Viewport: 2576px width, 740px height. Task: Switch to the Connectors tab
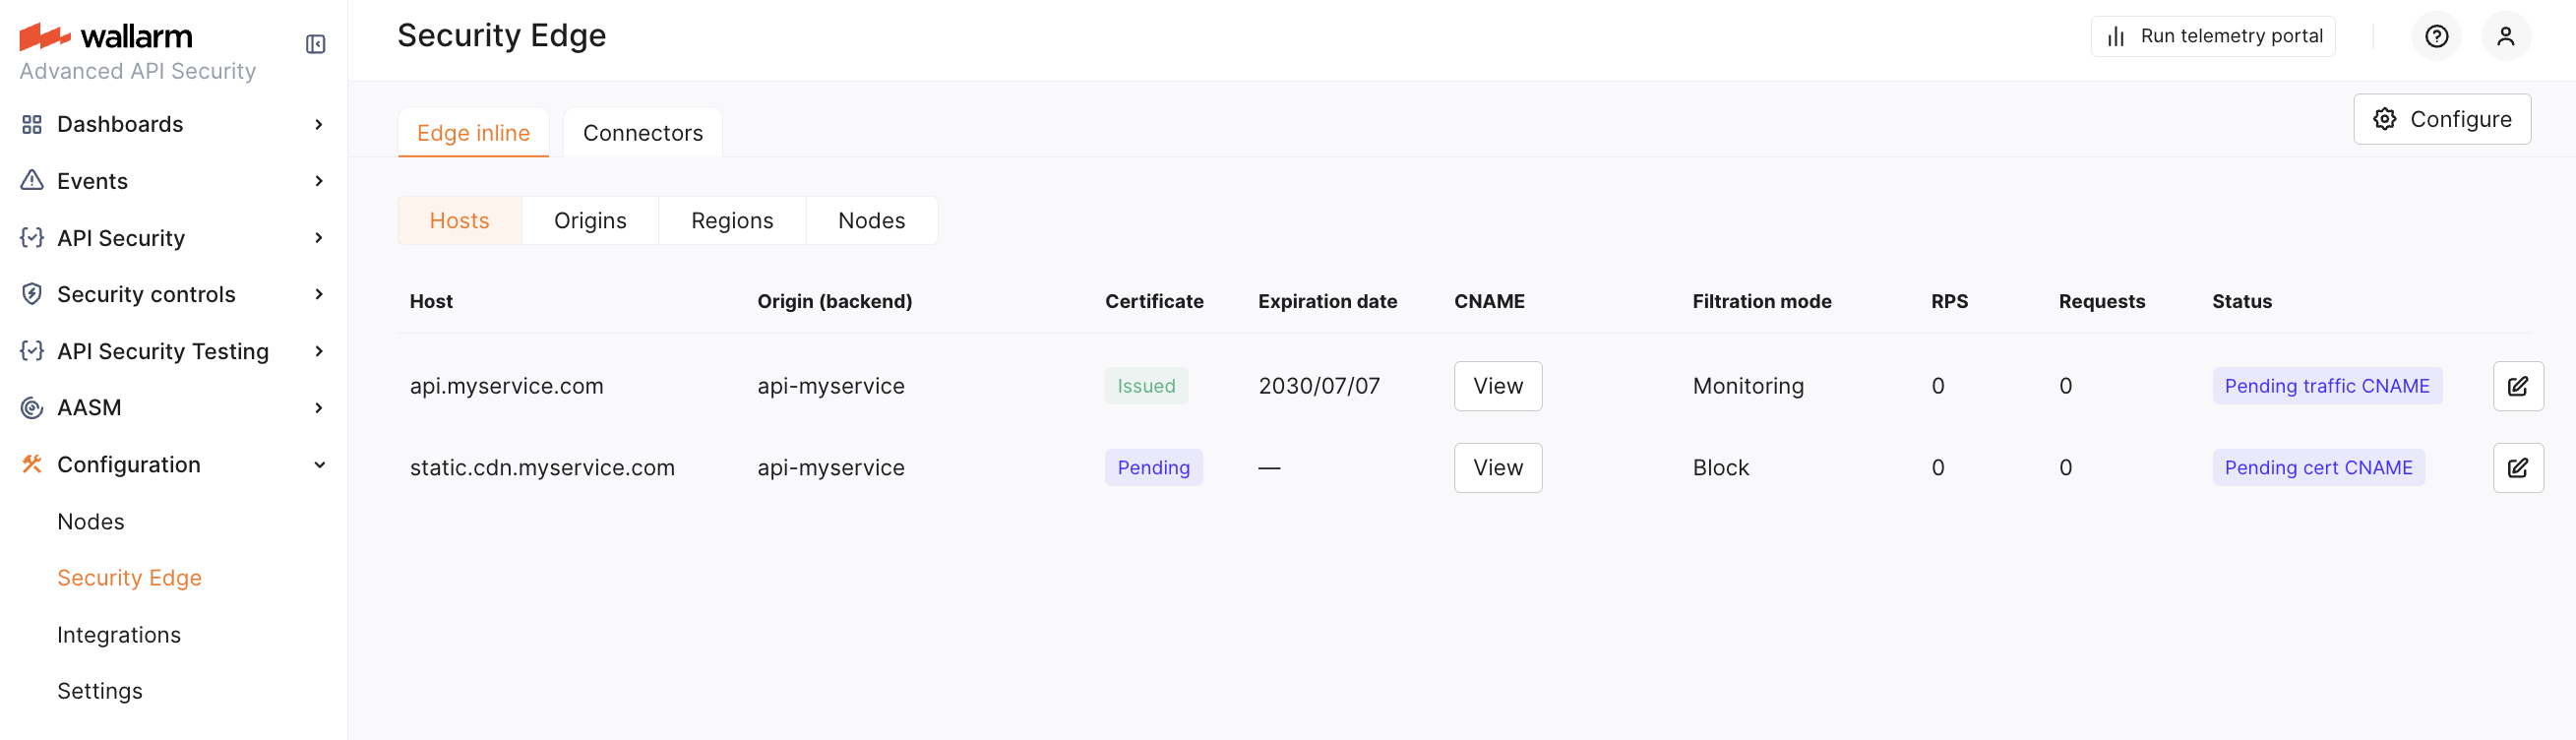pyautogui.click(x=642, y=133)
